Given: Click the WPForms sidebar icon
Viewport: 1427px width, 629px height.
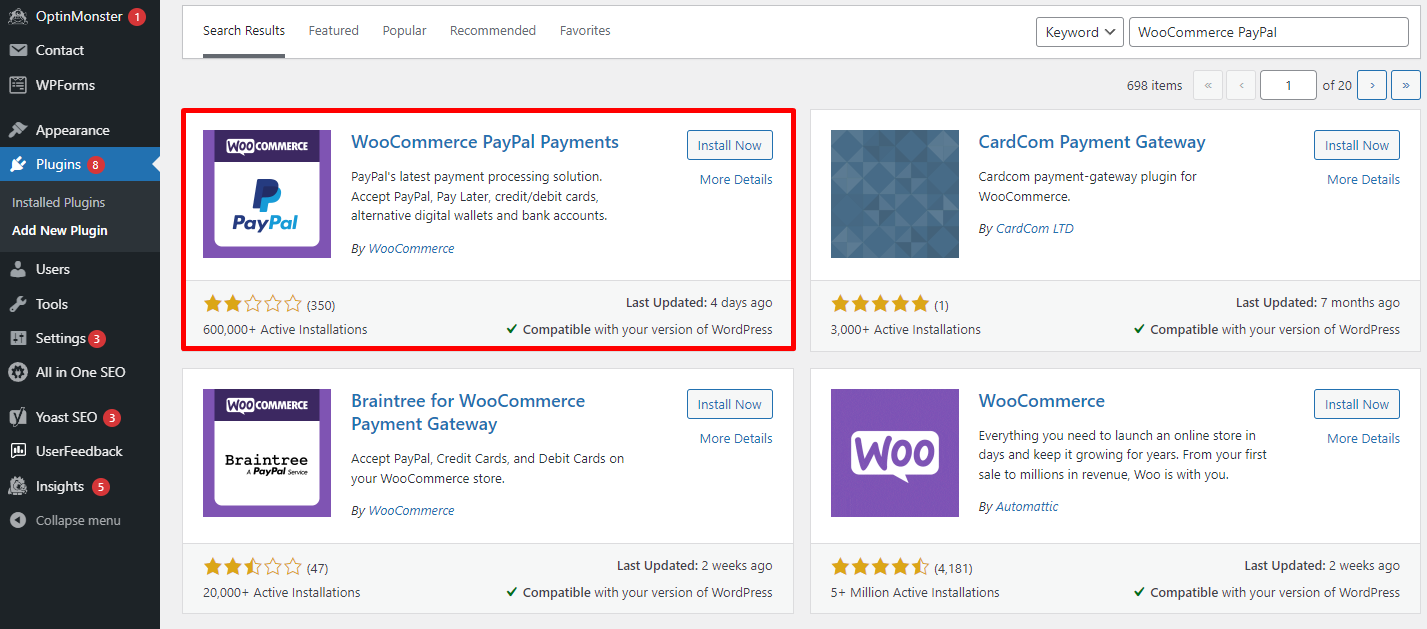Looking at the screenshot, I should [18, 85].
